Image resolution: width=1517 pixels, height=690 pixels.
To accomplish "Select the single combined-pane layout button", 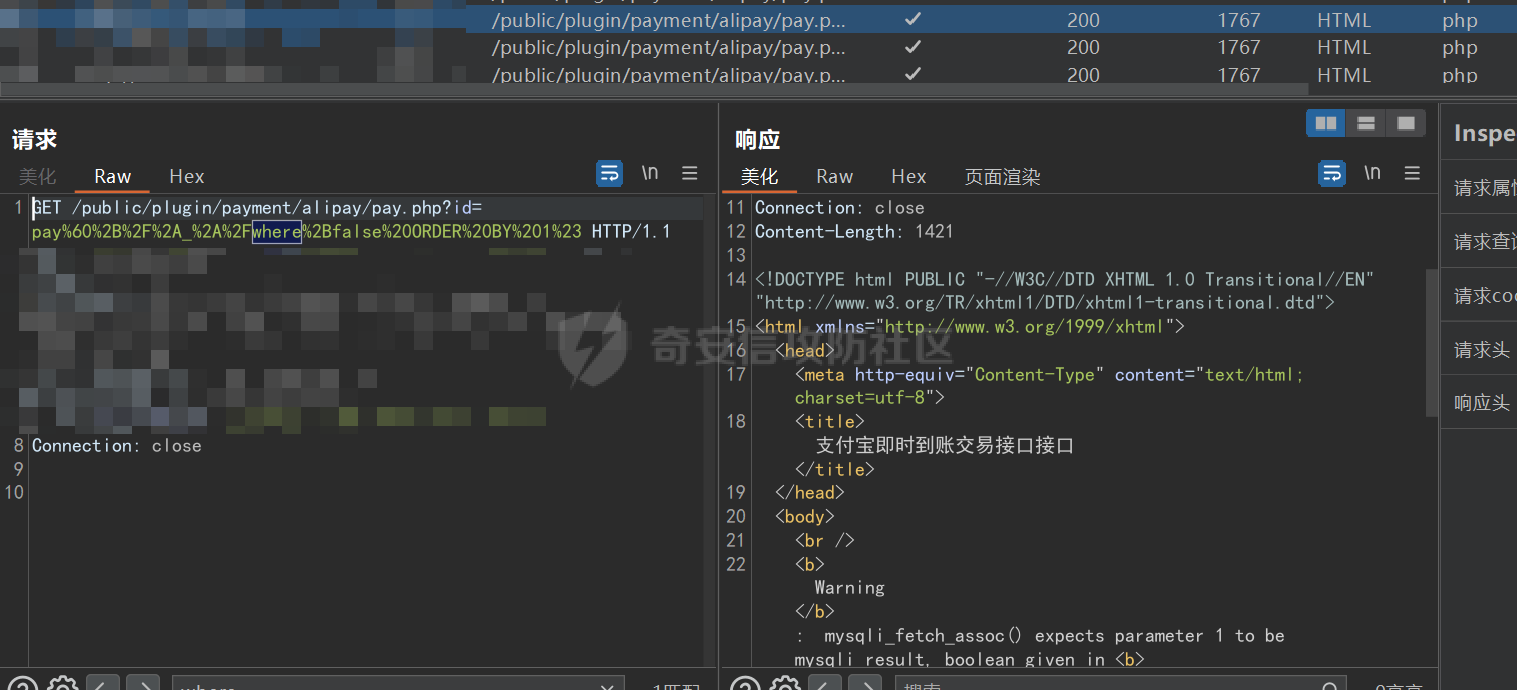I will point(1406,123).
